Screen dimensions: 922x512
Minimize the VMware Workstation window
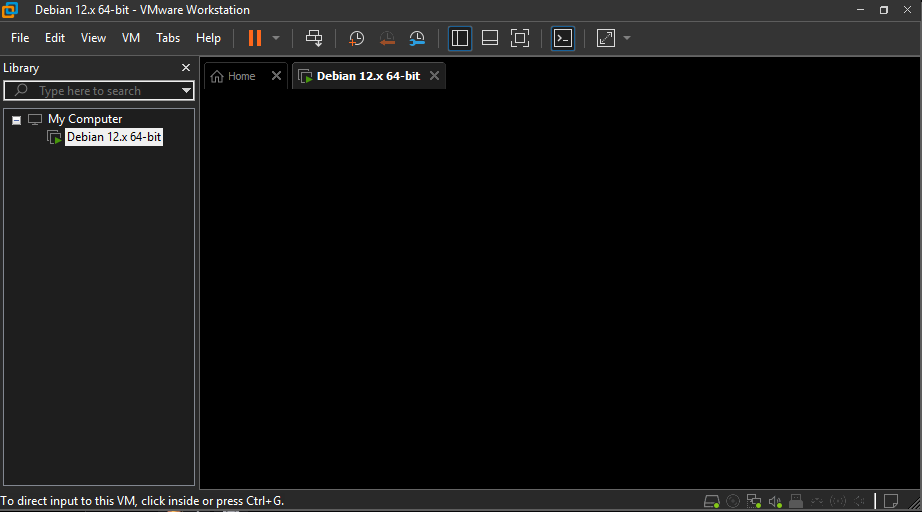tap(860, 10)
